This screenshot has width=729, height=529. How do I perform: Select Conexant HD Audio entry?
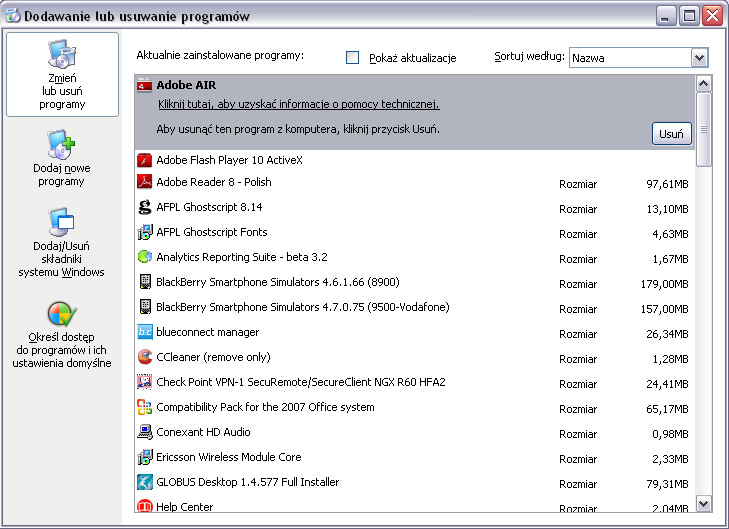tap(415, 433)
